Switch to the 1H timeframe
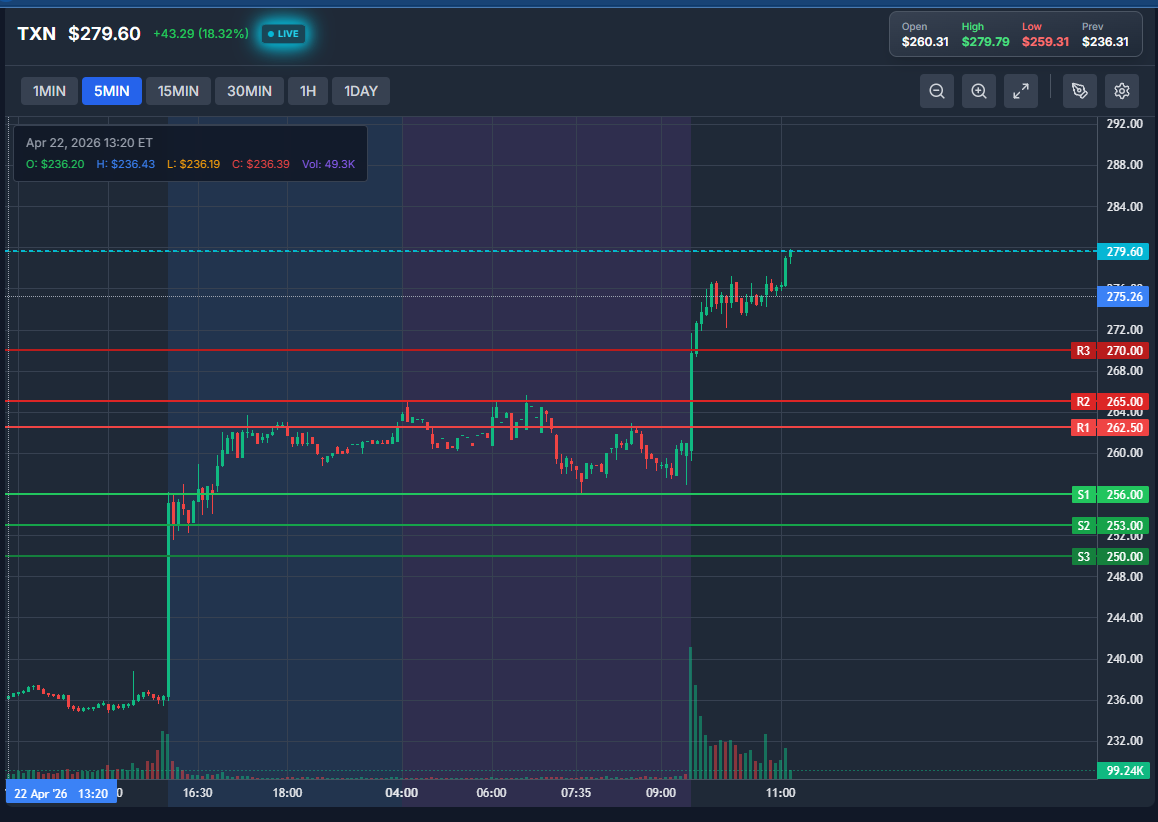1158x822 pixels. 308,91
